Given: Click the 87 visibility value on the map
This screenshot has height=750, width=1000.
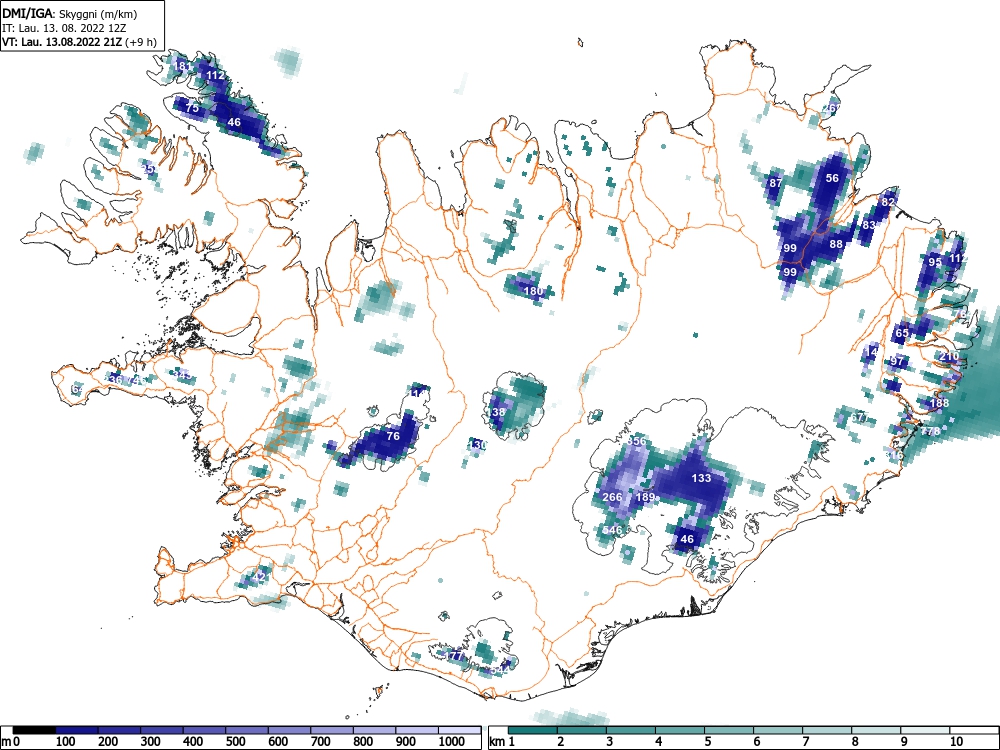Looking at the screenshot, I should point(776,183).
